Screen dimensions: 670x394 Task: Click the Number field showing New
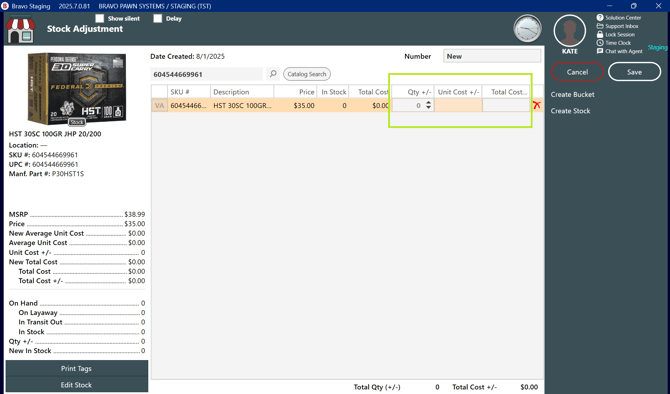(x=492, y=56)
